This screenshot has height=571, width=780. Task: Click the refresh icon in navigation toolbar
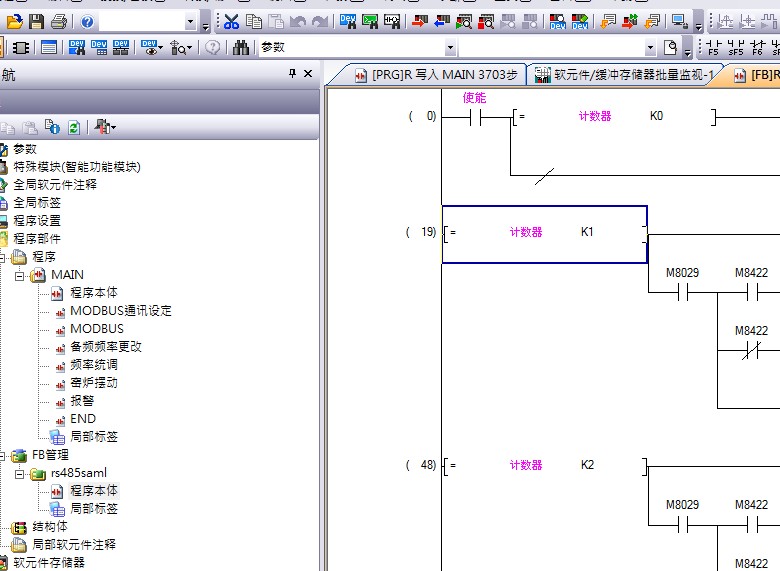(x=74, y=127)
